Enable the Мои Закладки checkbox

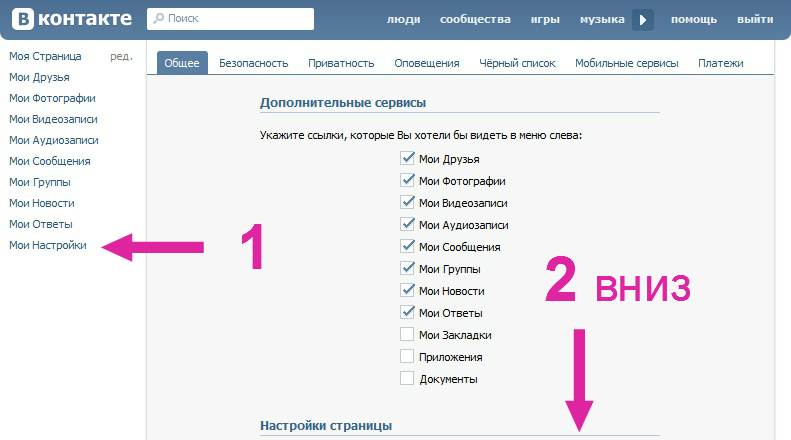407,334
